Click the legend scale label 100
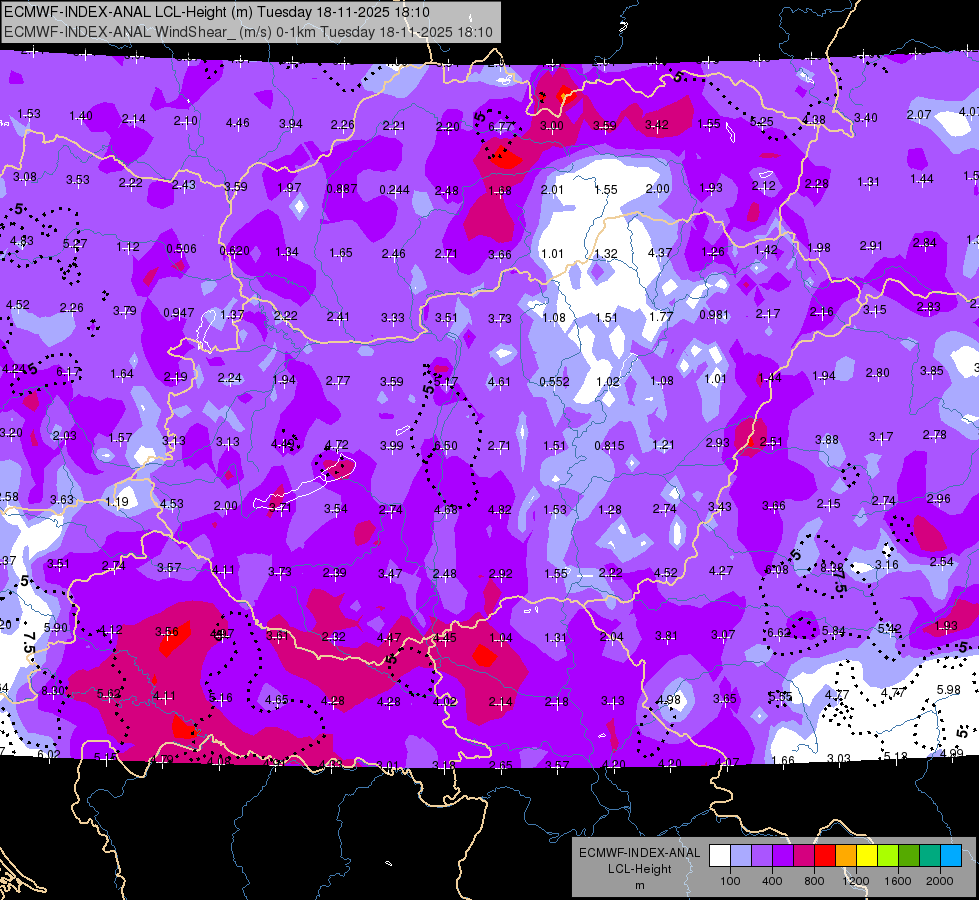The image size is (979, 900). click(730, 881)
